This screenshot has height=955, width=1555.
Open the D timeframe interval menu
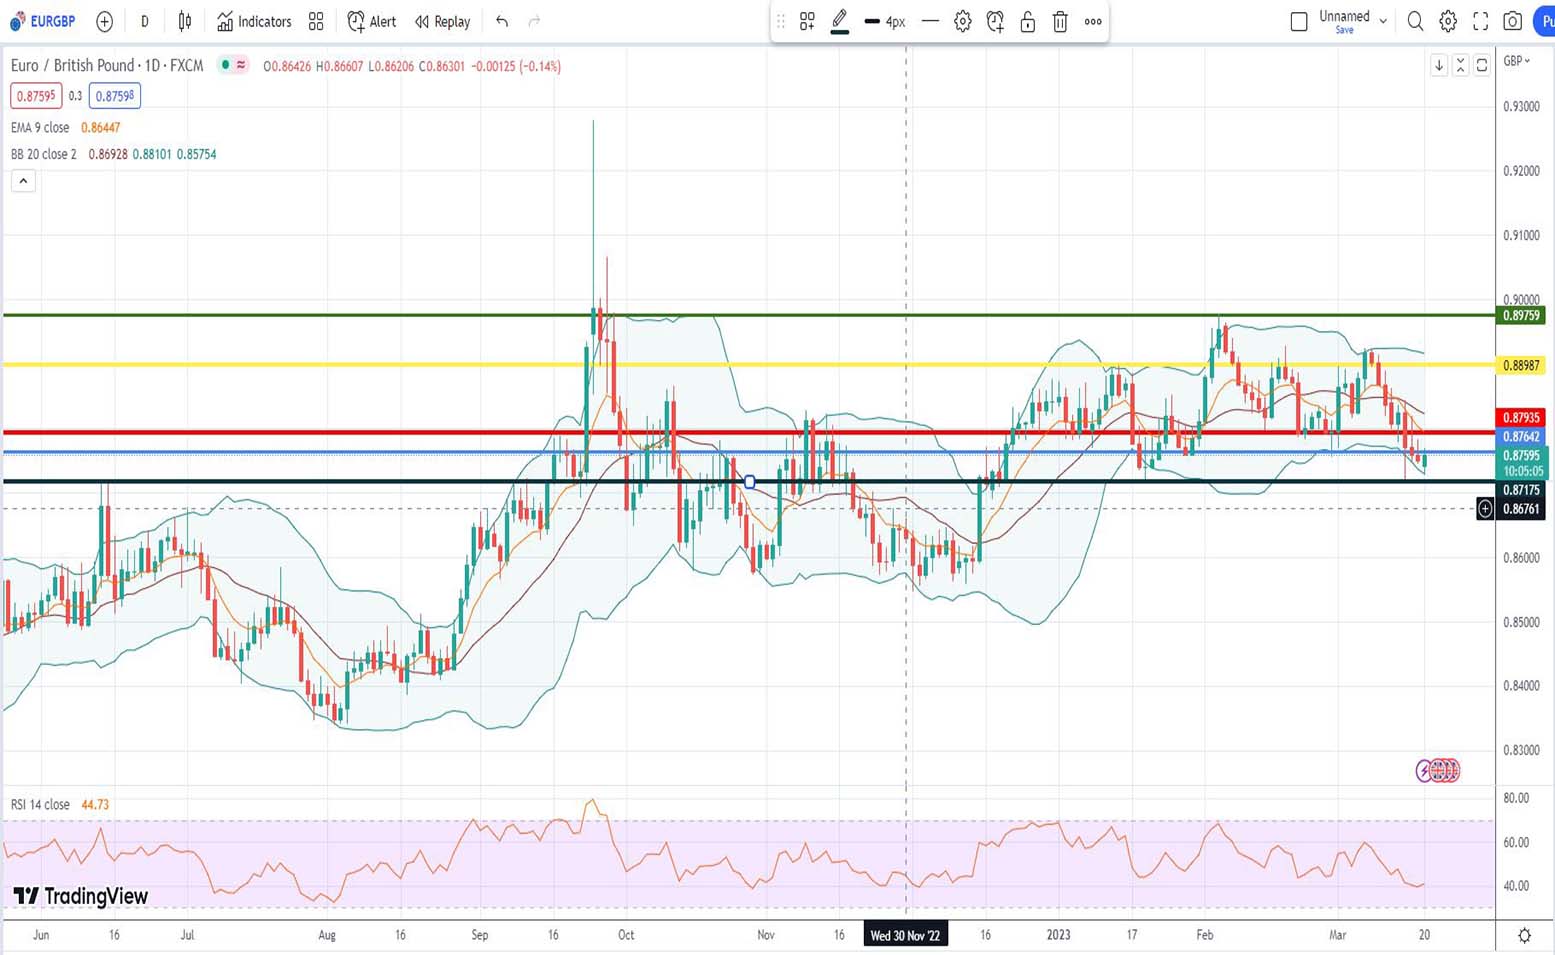[x=145, y=21]
